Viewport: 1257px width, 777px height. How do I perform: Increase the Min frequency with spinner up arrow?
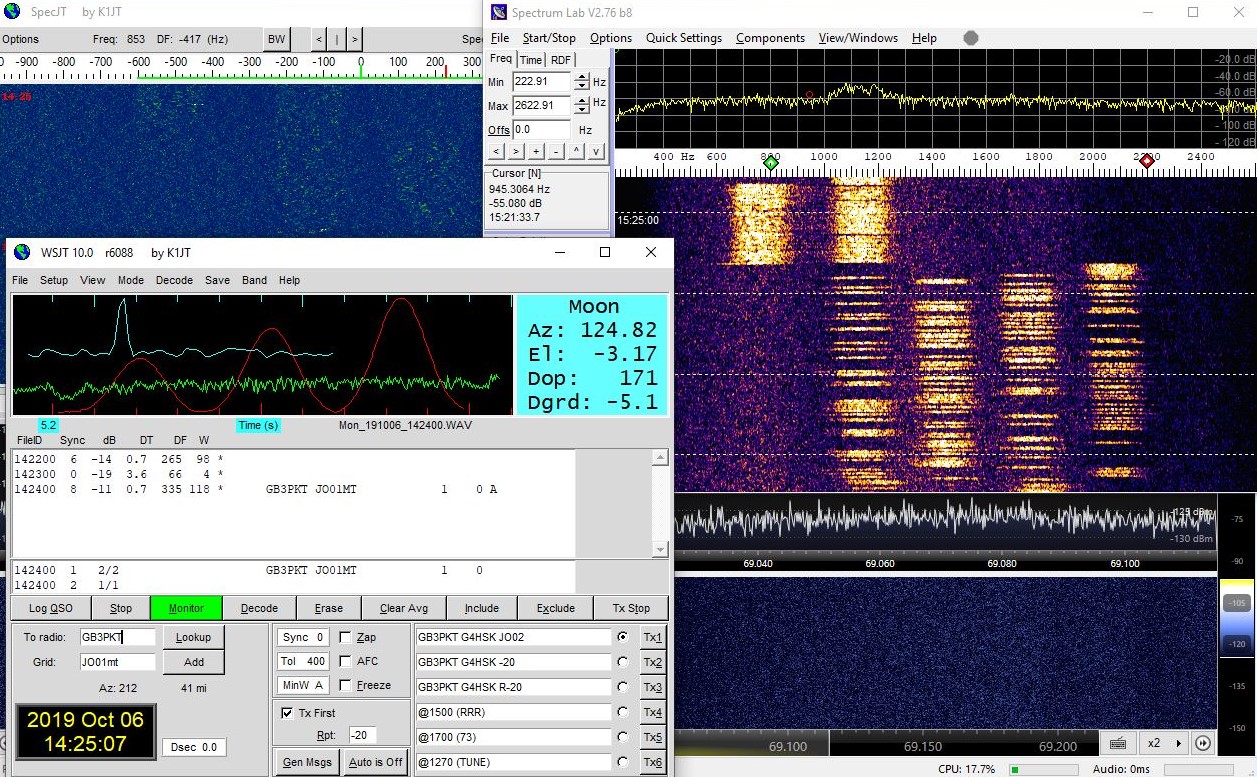(581, 77)
